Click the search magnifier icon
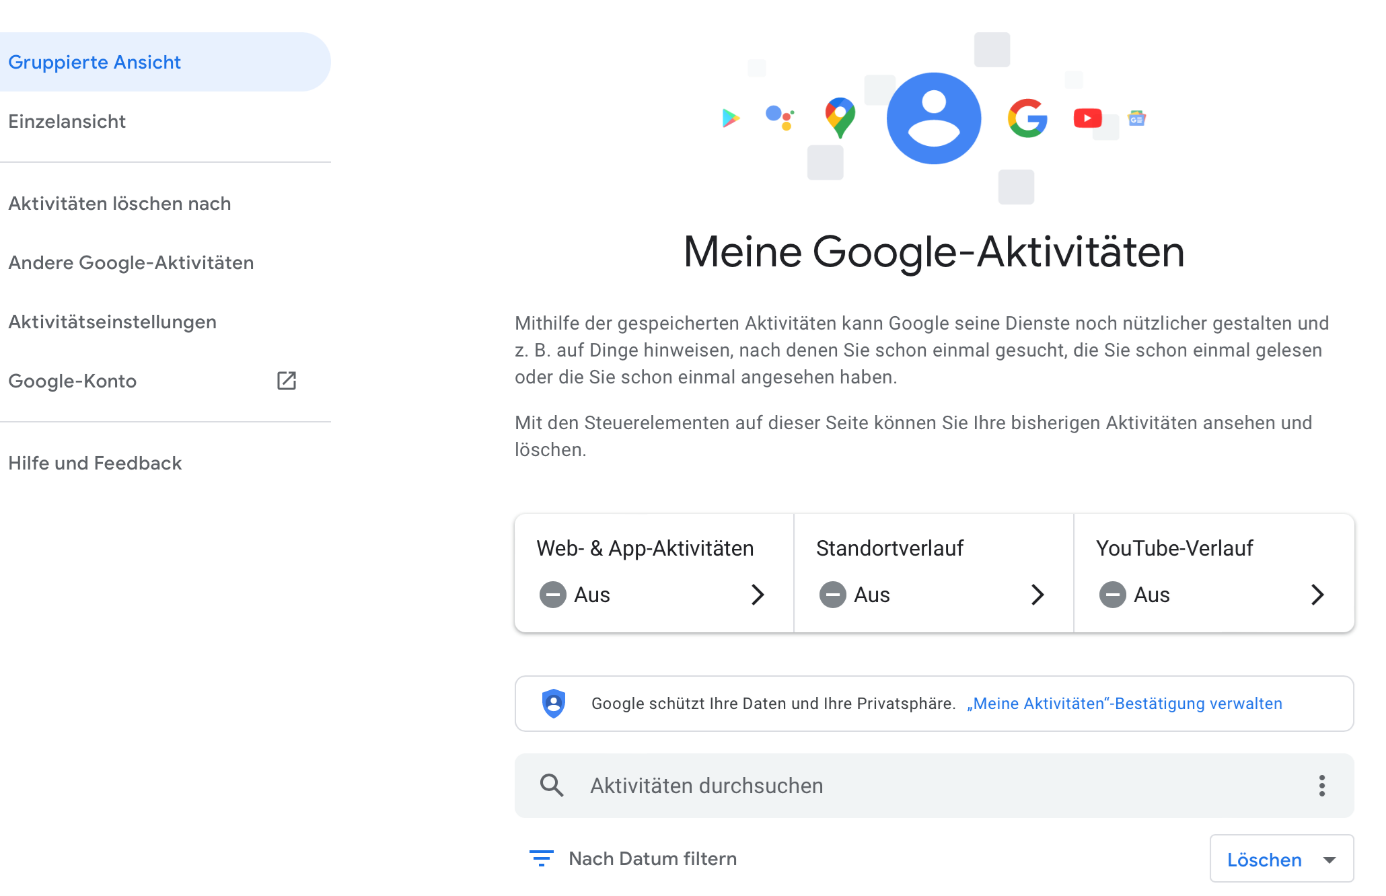 [552, 786]
